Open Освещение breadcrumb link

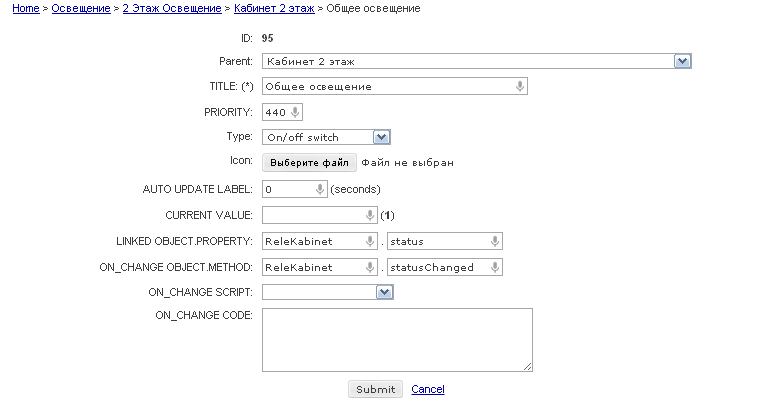81,8
